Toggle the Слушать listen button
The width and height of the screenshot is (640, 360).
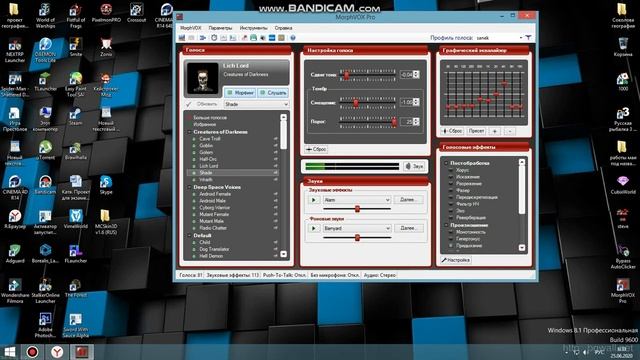(273, 93)
